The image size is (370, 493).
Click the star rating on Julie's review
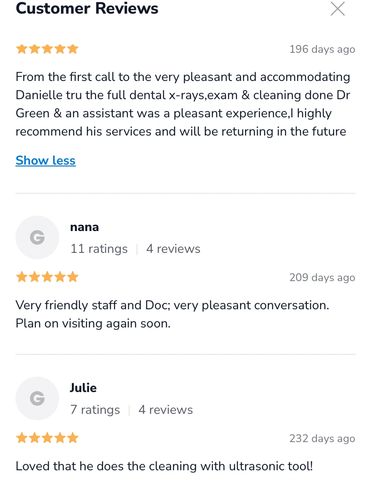pyautogui.click(x=47, y=438)
